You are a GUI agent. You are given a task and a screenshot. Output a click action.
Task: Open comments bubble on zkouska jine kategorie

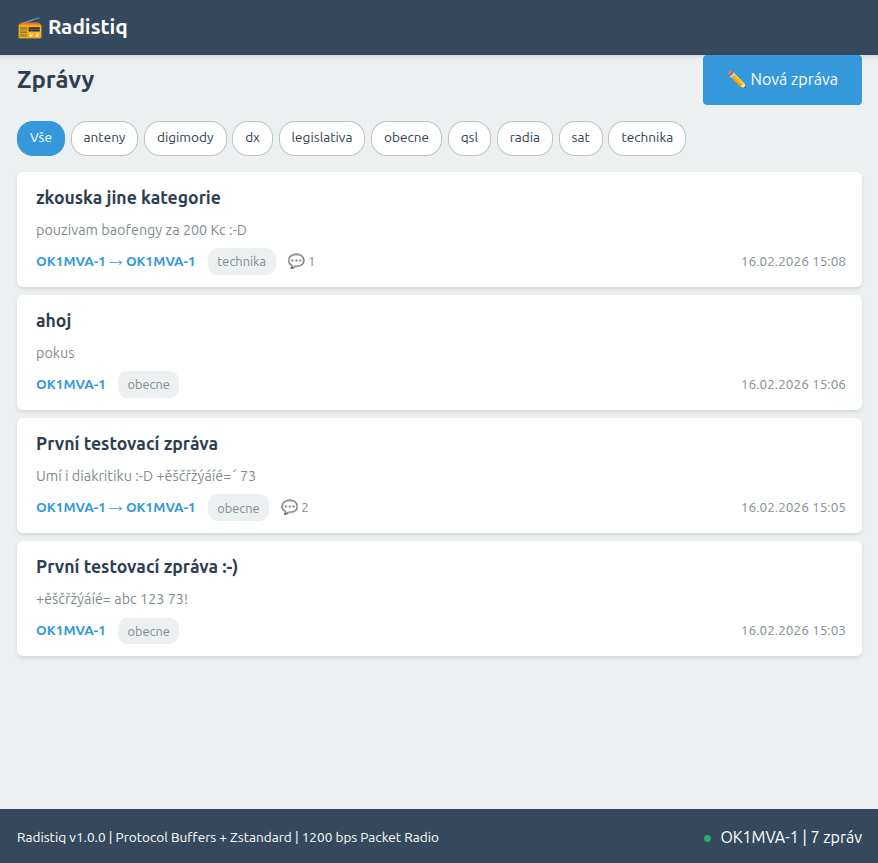click(x=301, y=262)
